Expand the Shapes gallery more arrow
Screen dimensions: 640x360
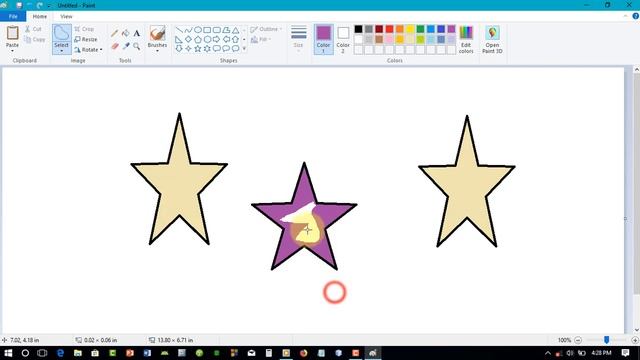point(244,49)
